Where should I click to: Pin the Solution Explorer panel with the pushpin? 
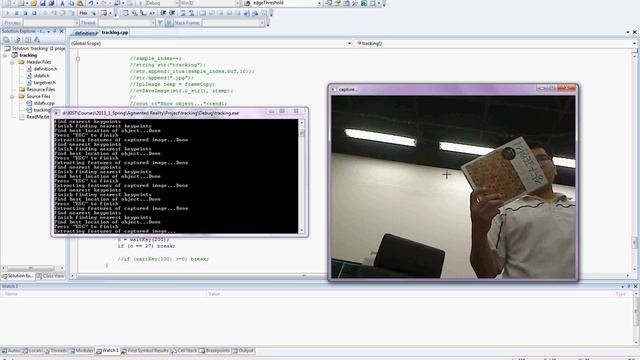[55, 31]
